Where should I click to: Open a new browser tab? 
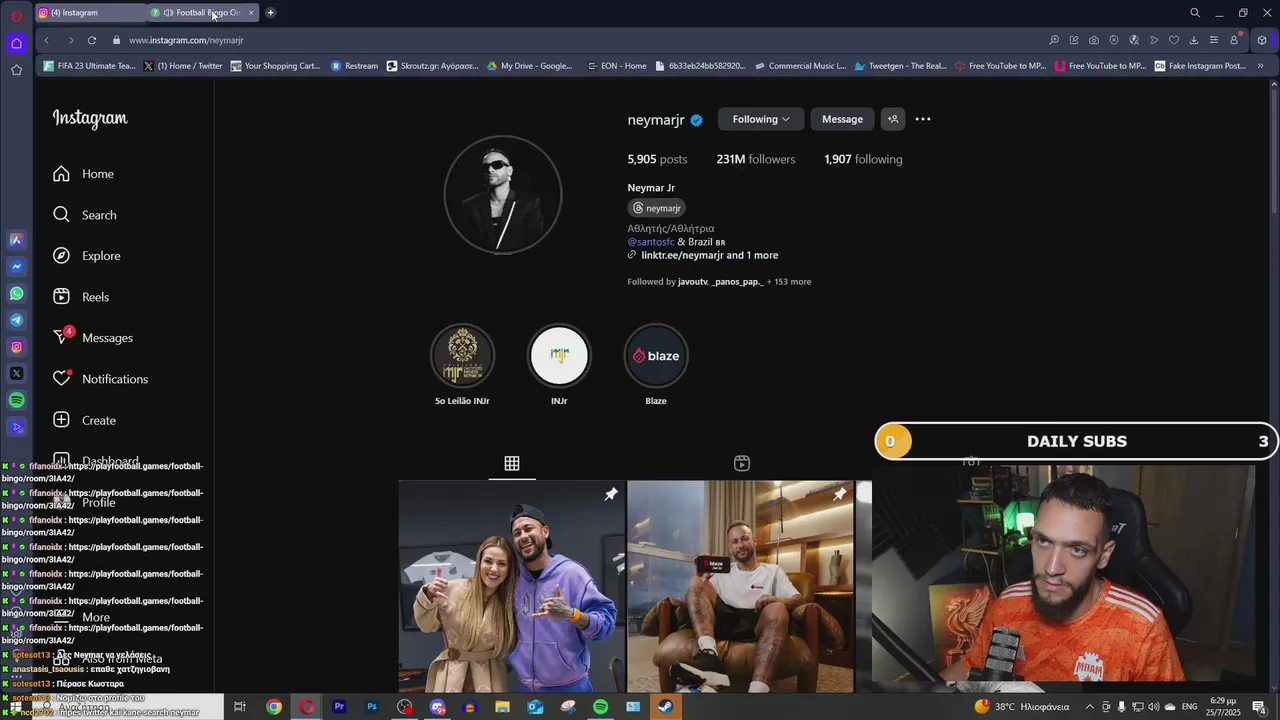pyautogui.click(x=270, y=13)
